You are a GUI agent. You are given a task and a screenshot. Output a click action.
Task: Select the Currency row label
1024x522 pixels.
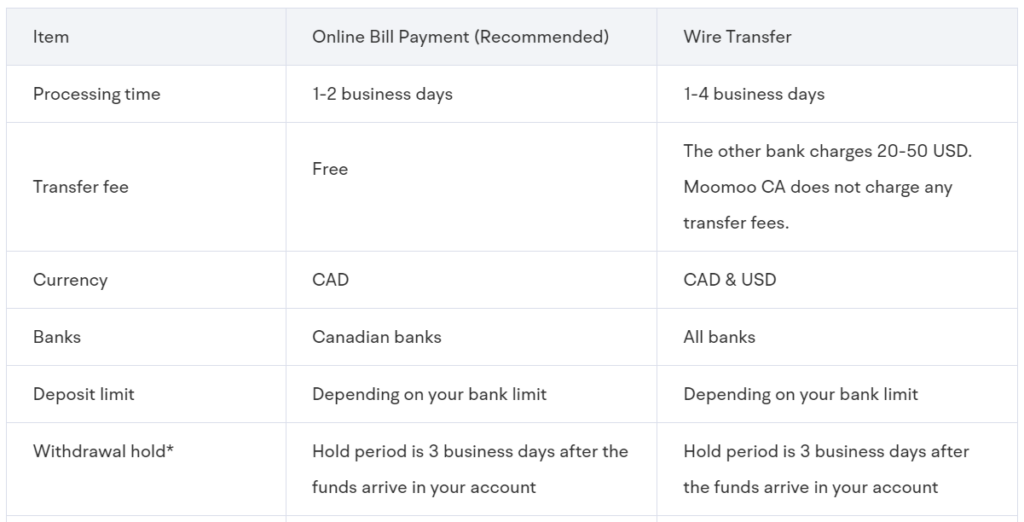71,280
